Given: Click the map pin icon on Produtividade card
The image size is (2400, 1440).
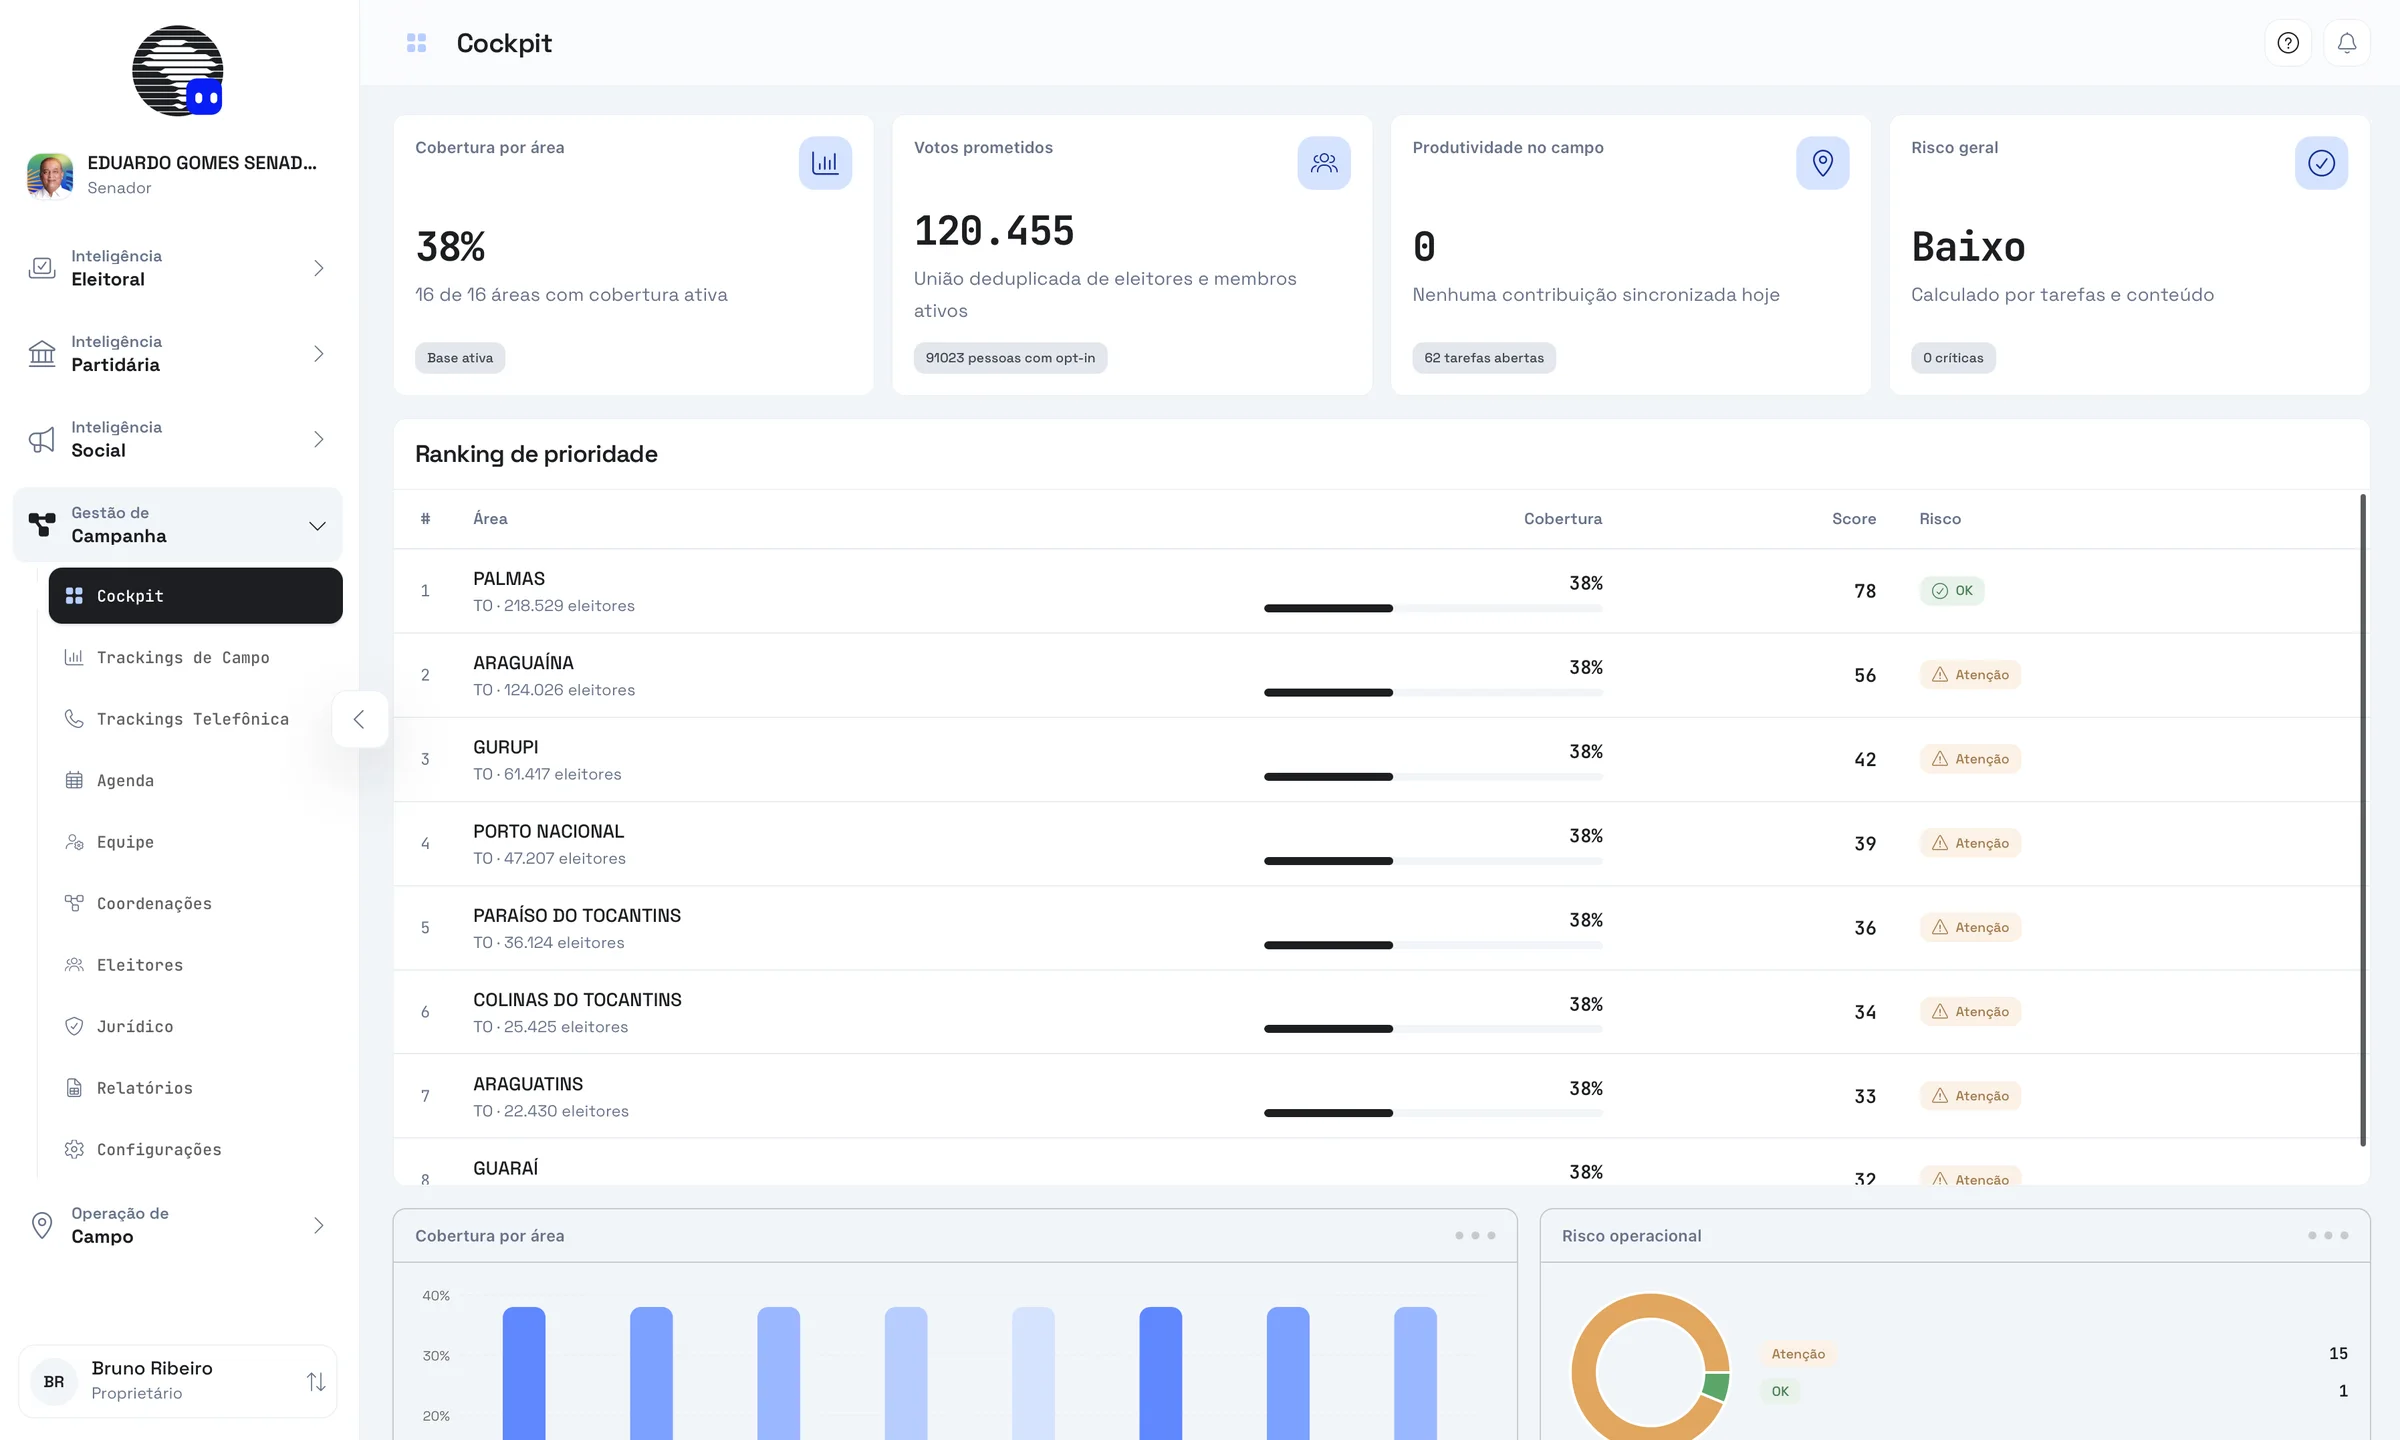Looking at the screenshot, I should click(x=1822, y=163).
